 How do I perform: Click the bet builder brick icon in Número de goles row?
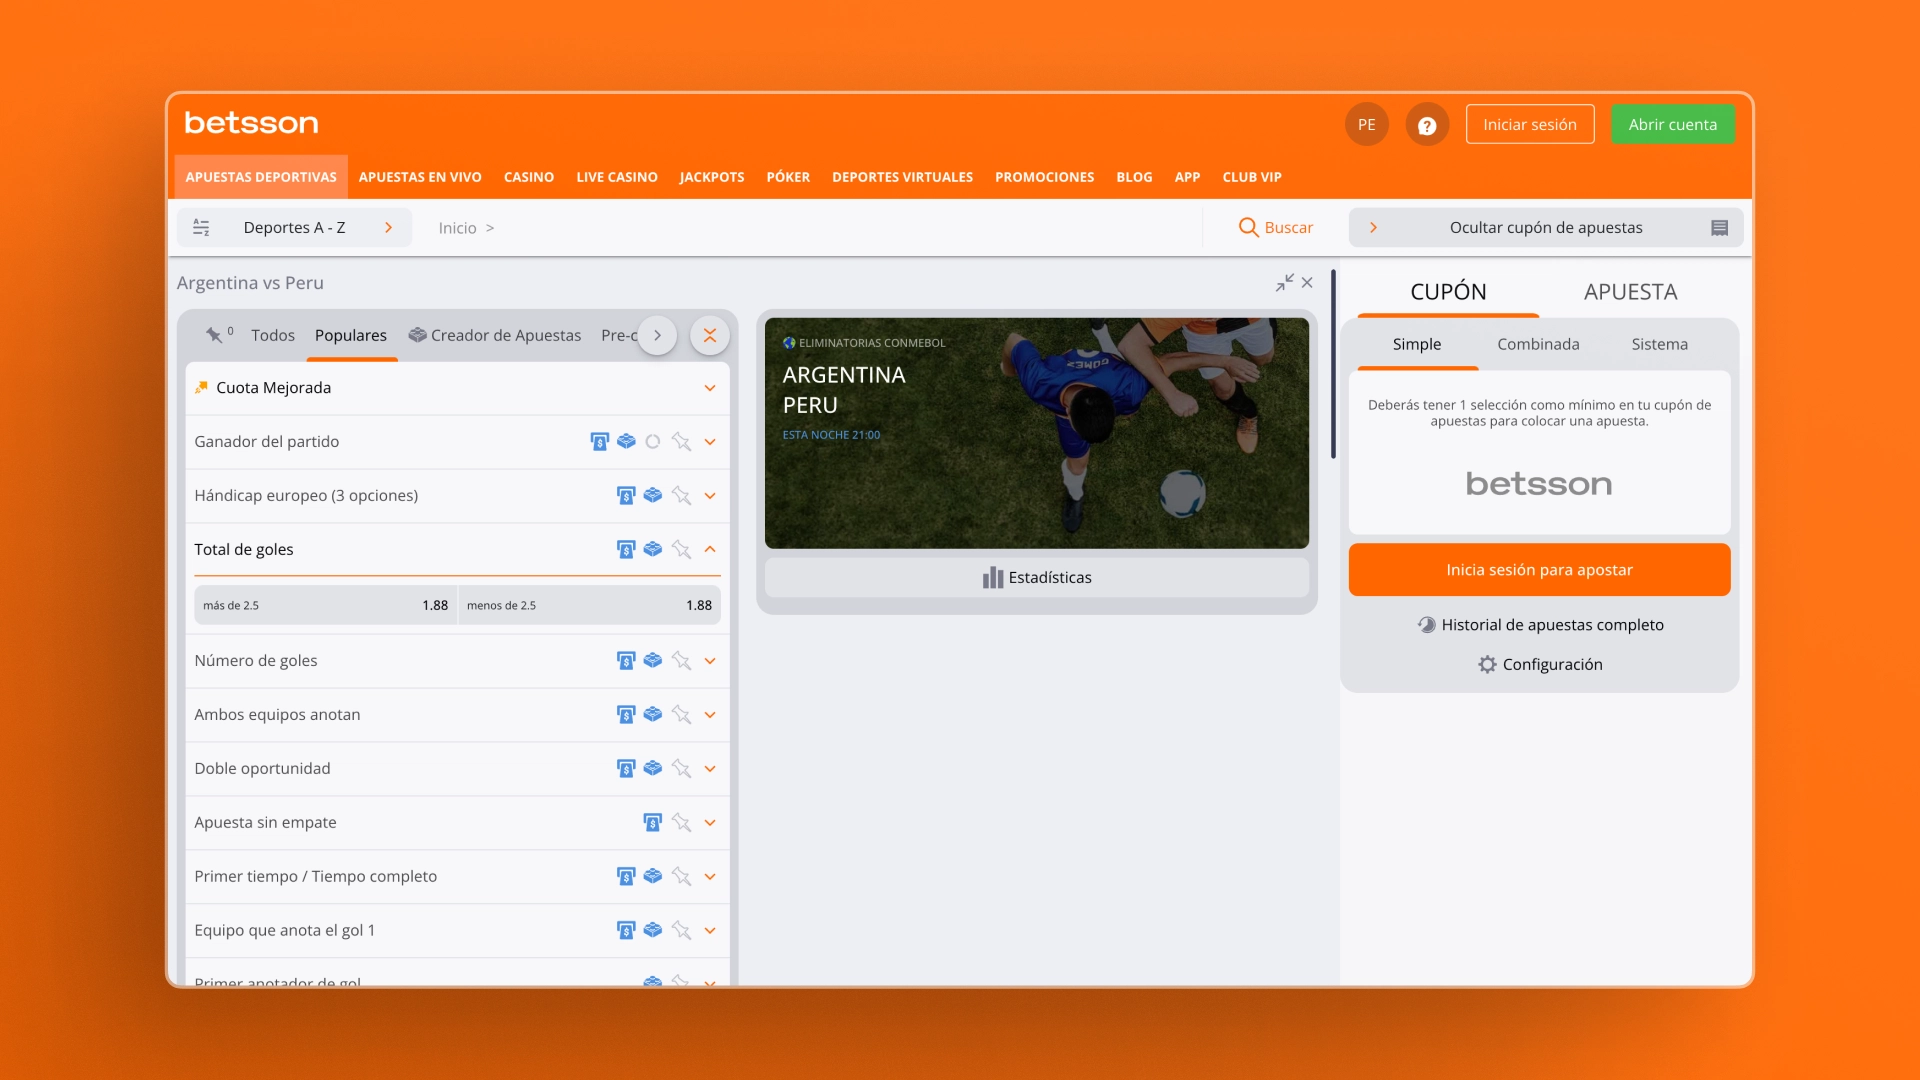pyautogui.click(x=653, y=660)
